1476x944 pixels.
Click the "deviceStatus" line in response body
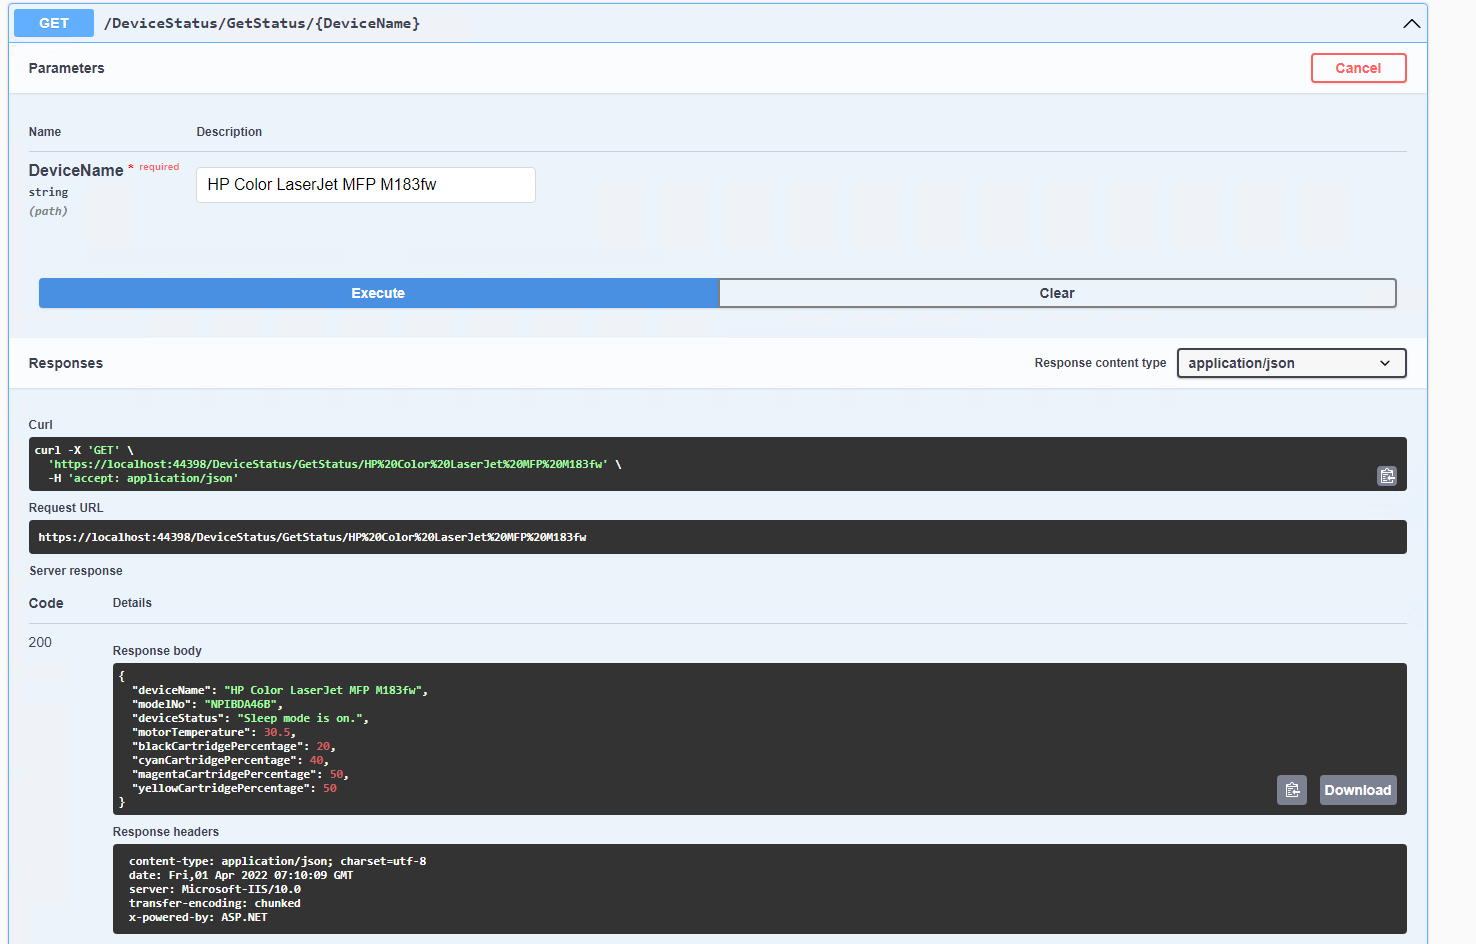(250, 718)
